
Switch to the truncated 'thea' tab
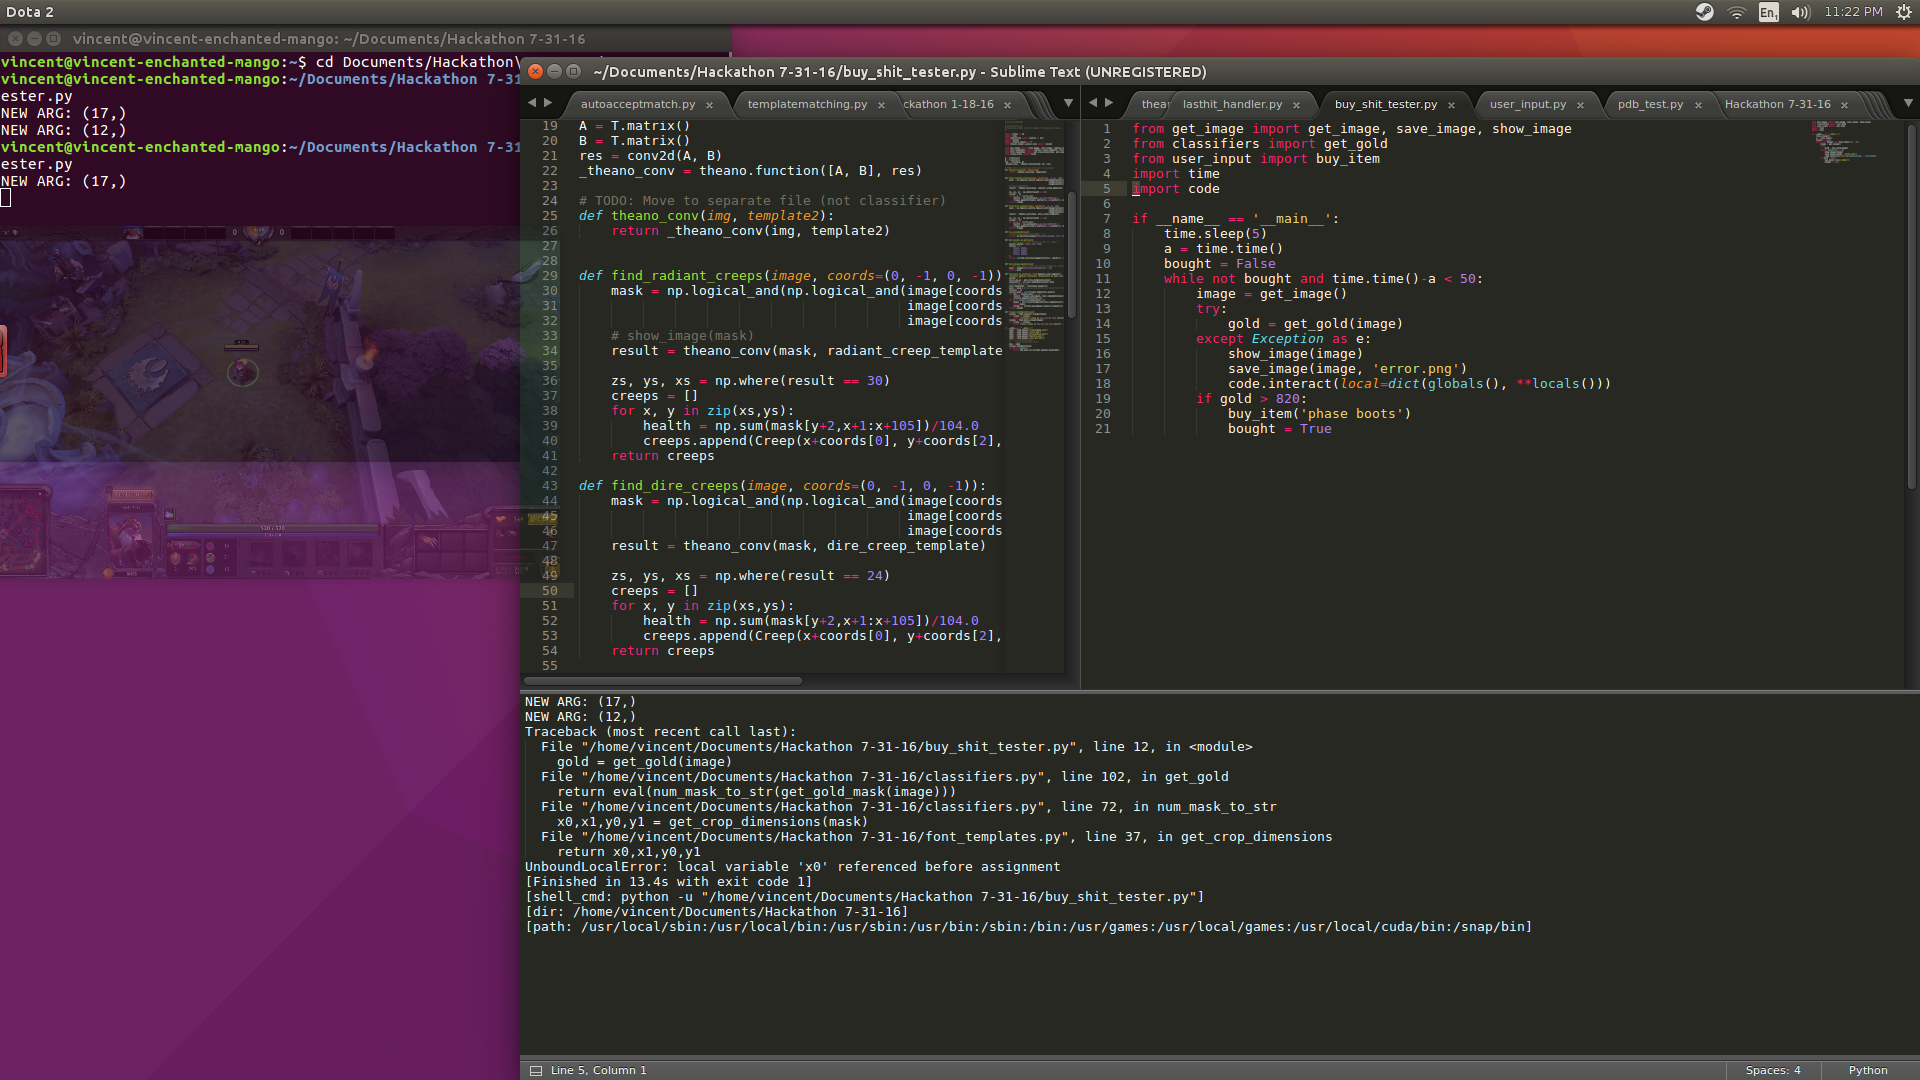click(1154, 104)
